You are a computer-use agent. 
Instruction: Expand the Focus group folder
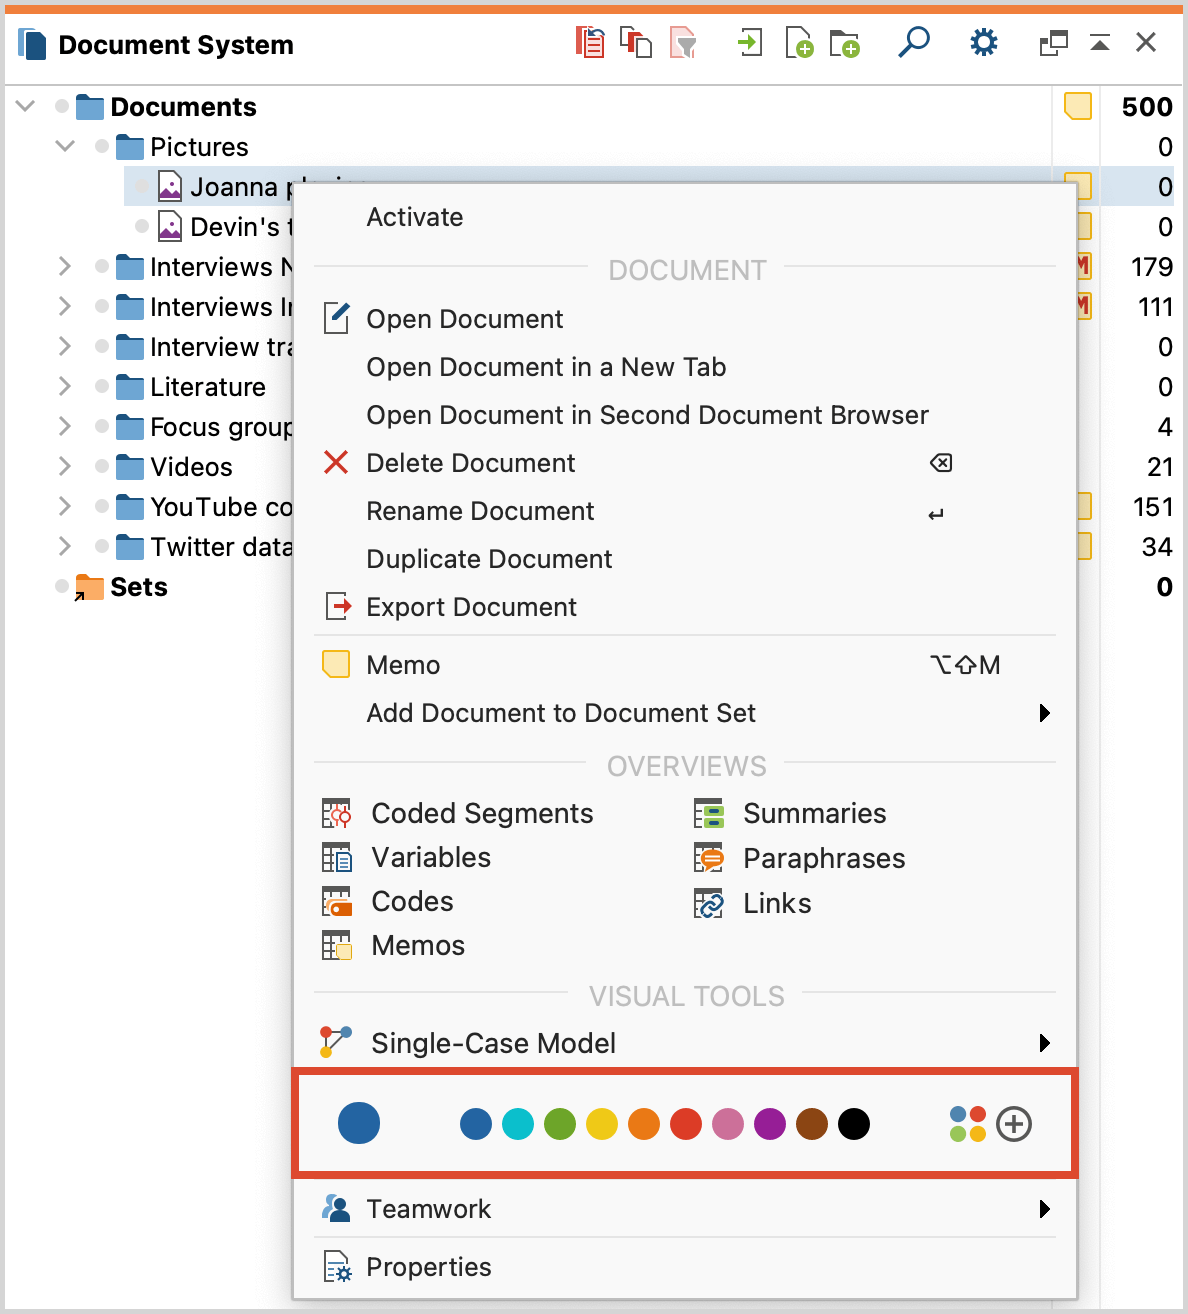tap(64, 427)
